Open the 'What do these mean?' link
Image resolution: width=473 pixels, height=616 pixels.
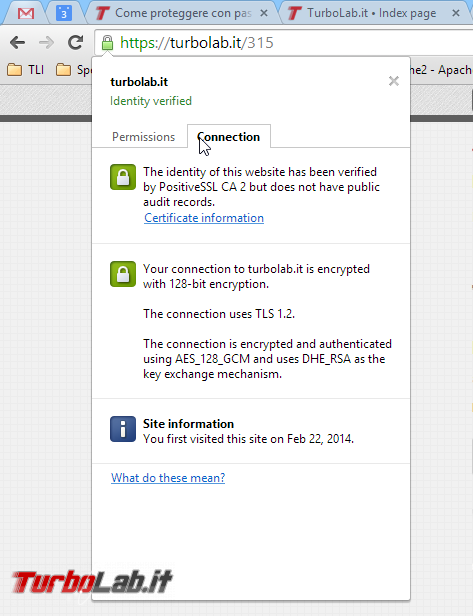168,478
